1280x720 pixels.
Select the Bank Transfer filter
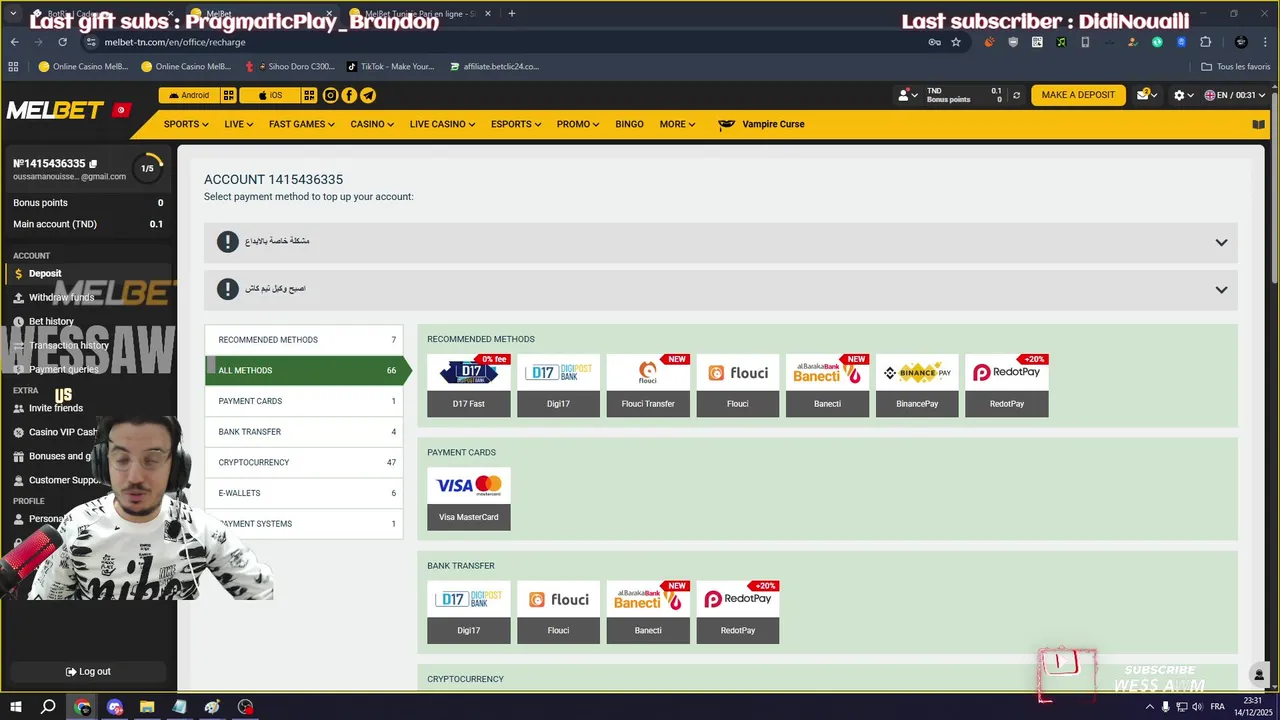[x=304, y=432]
